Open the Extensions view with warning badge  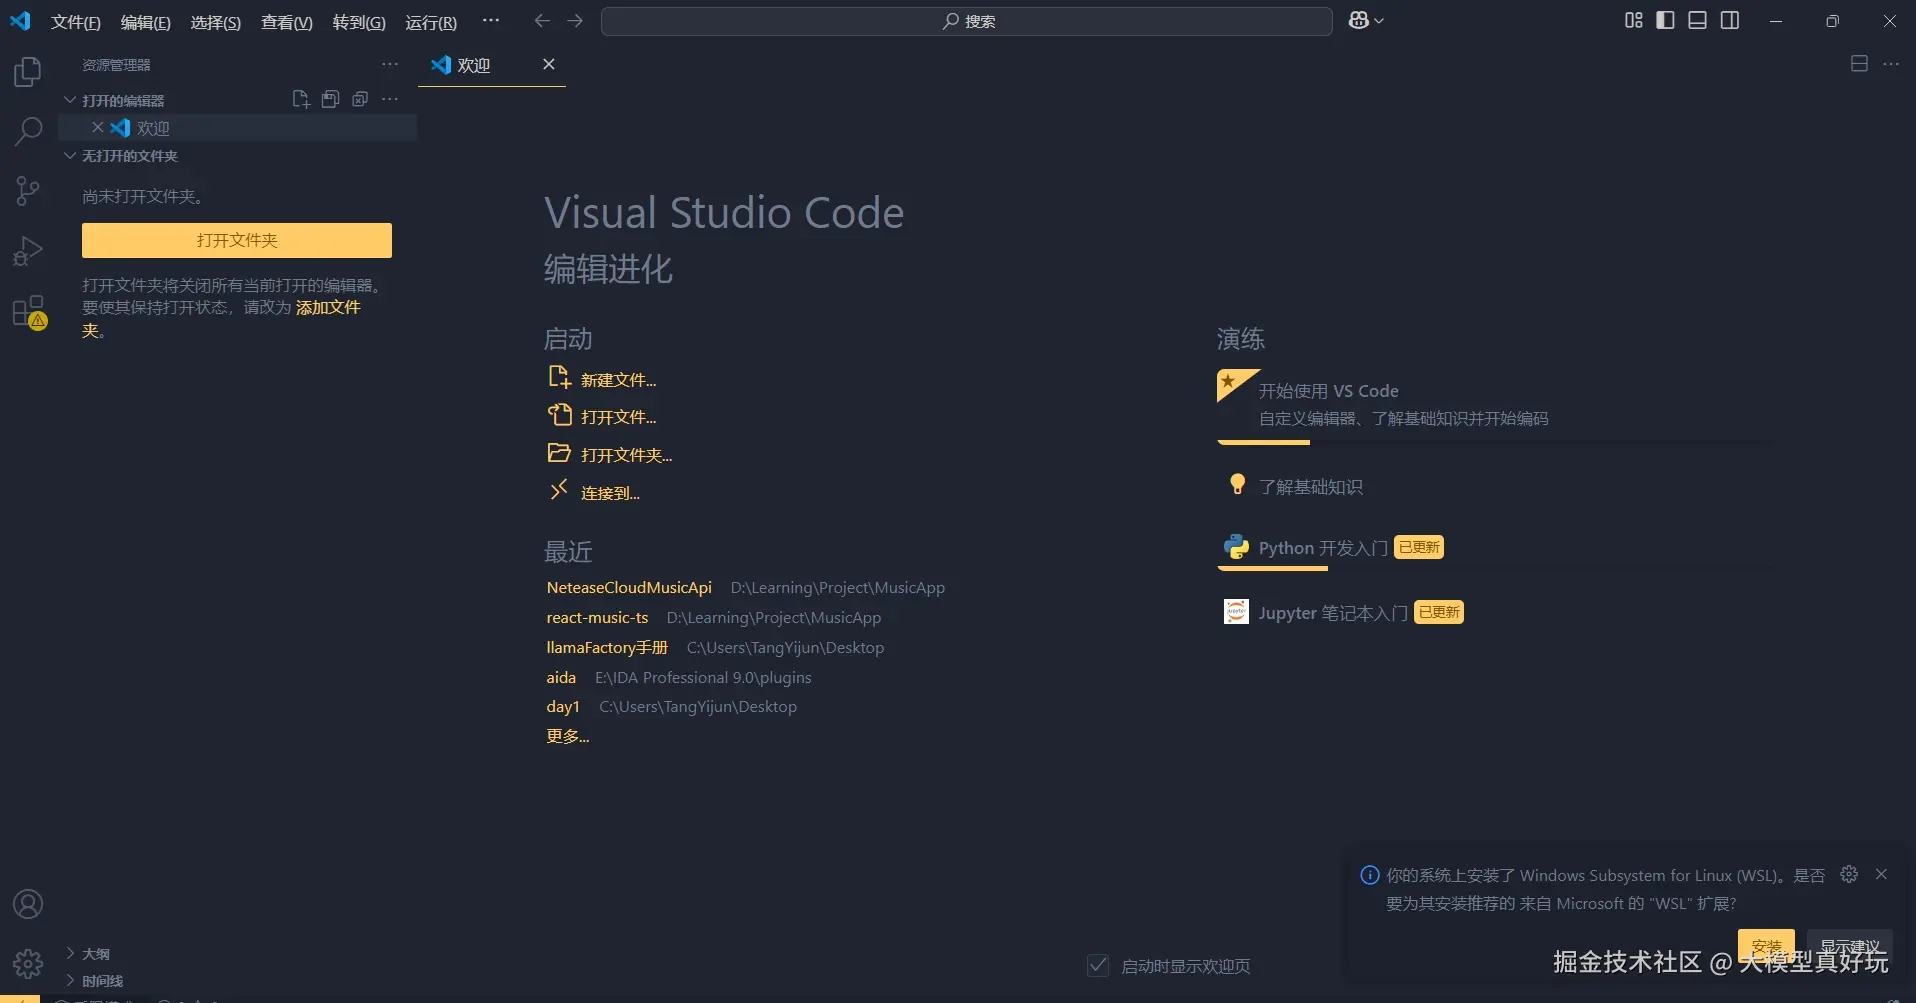(28, 312)
